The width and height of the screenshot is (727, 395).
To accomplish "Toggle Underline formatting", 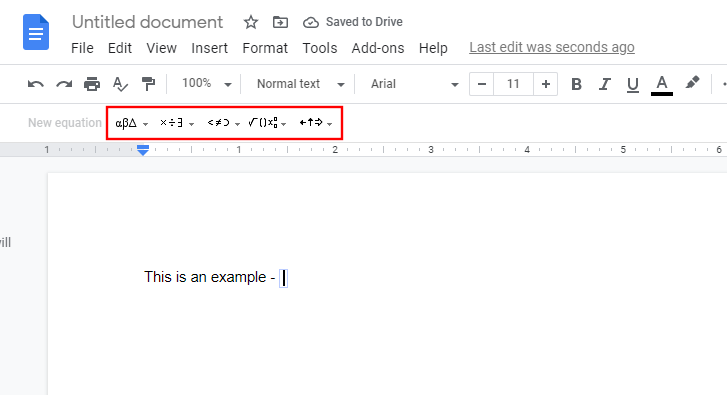I will (632, 85).
